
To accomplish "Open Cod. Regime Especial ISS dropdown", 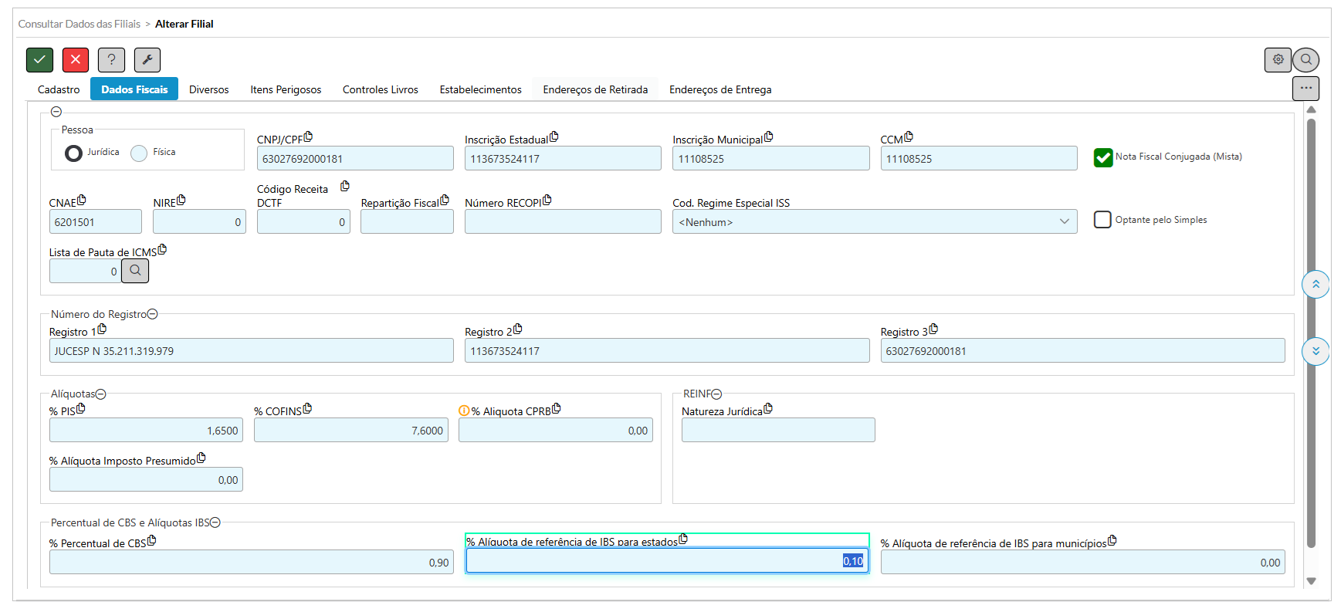I will (875, 222).
